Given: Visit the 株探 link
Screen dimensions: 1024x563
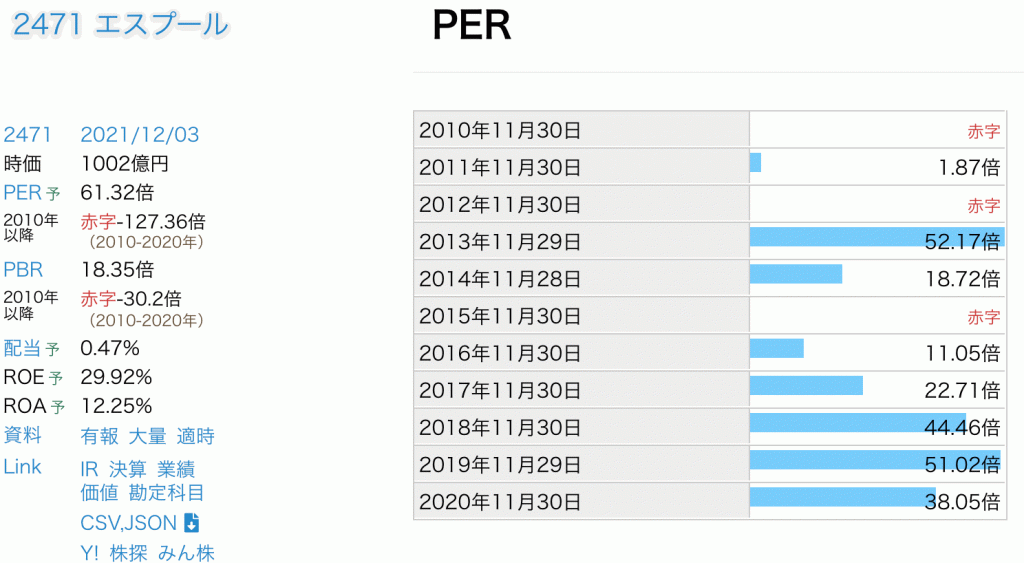Looking at the screenshot, I should point(128,553).
